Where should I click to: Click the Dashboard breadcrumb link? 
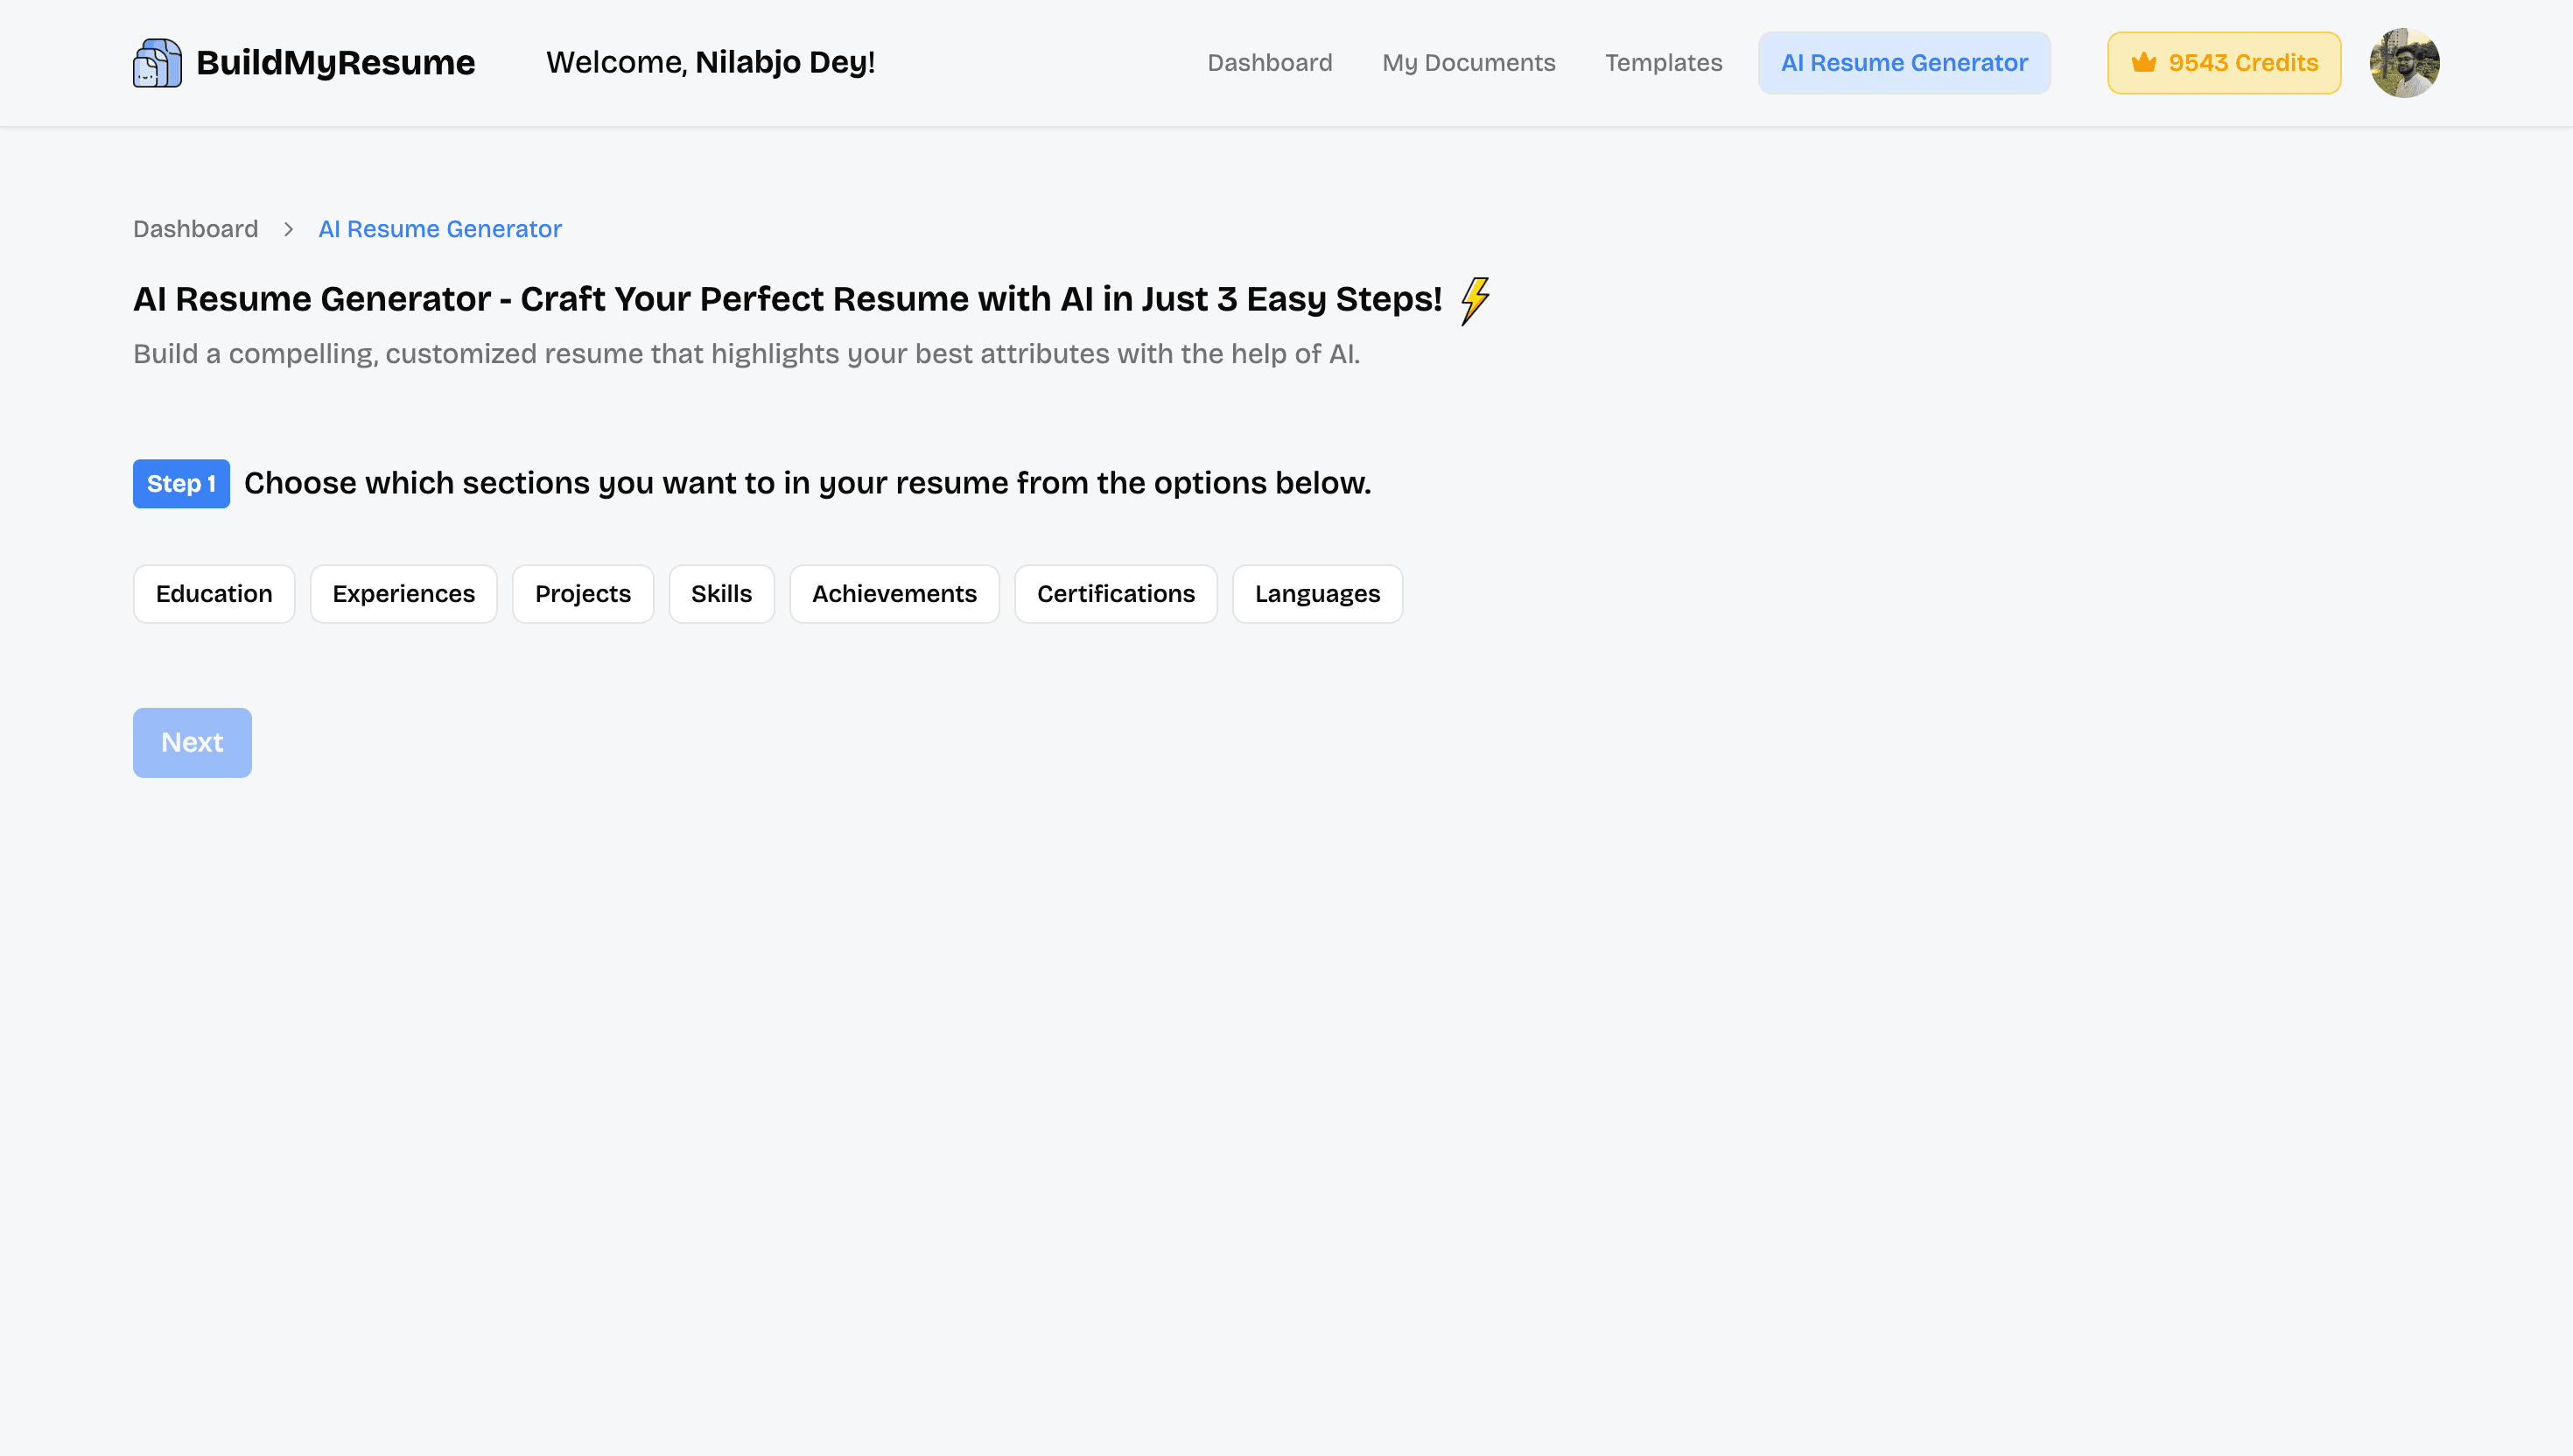click(x=195, y=229)
